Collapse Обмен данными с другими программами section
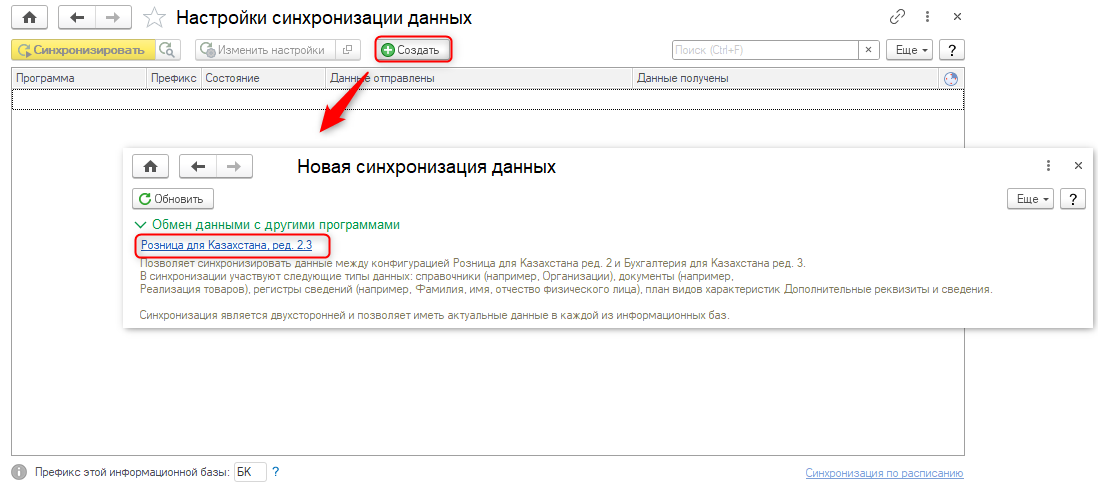 139,225
